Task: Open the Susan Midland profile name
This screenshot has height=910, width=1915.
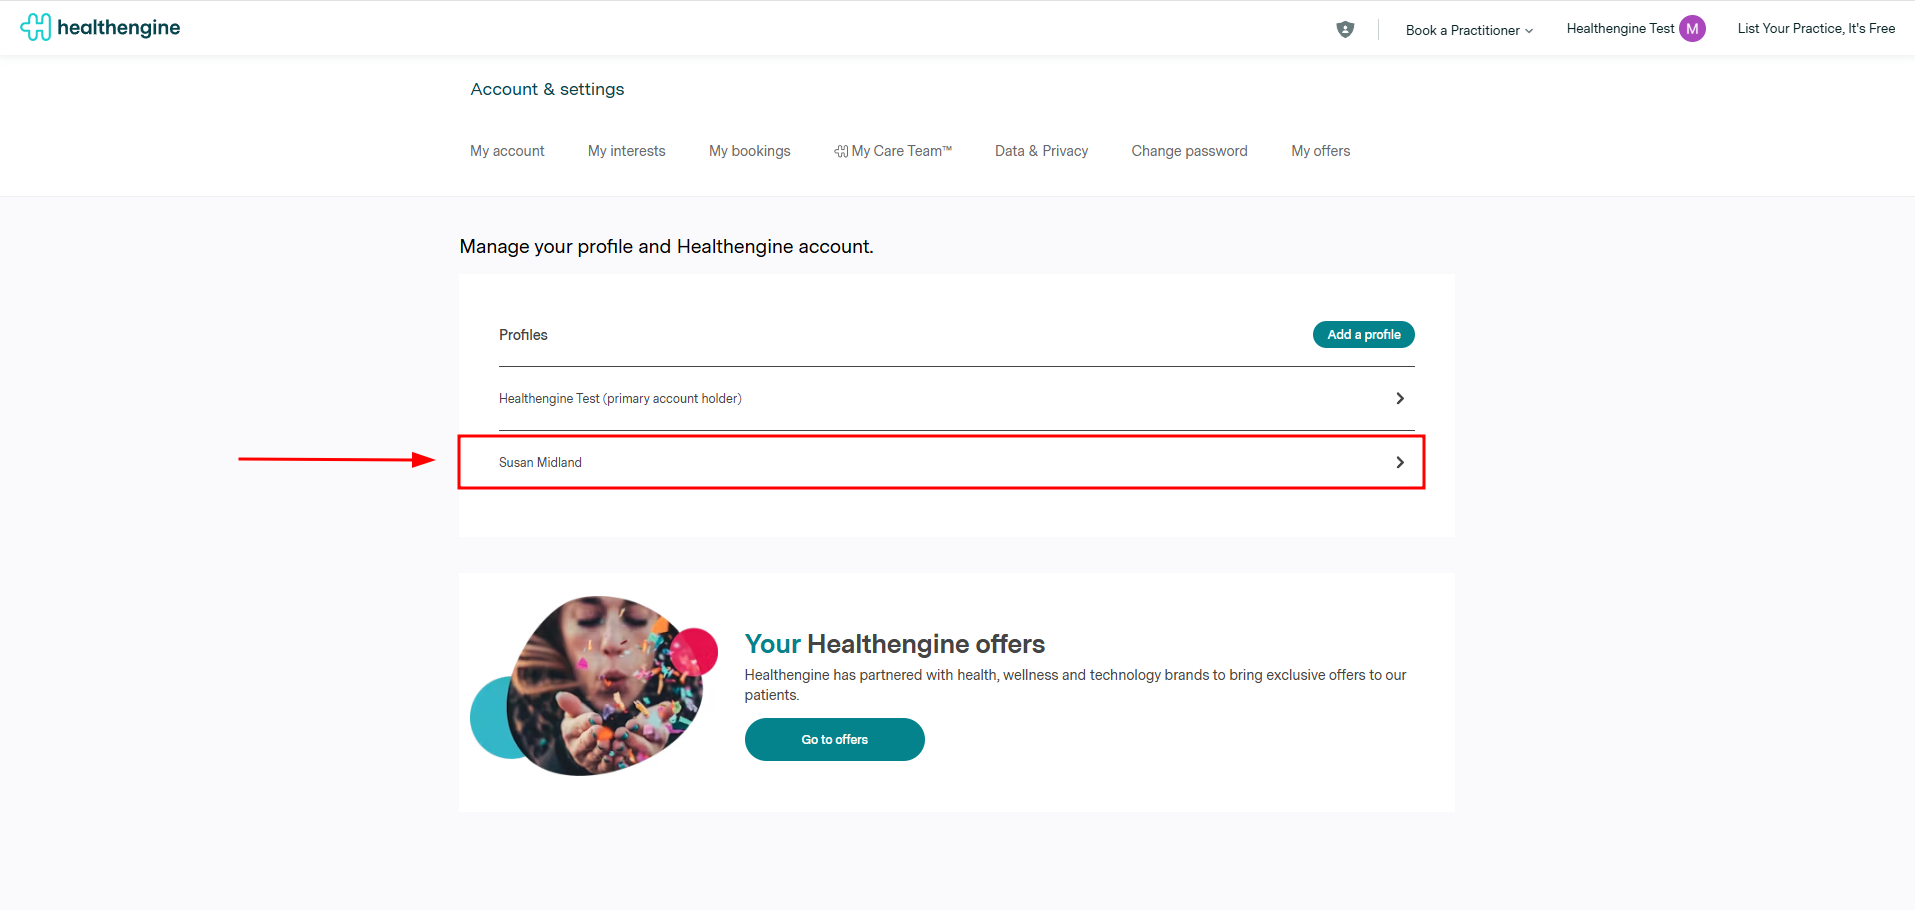Action: pyautogui.click(x=540, y=462)
